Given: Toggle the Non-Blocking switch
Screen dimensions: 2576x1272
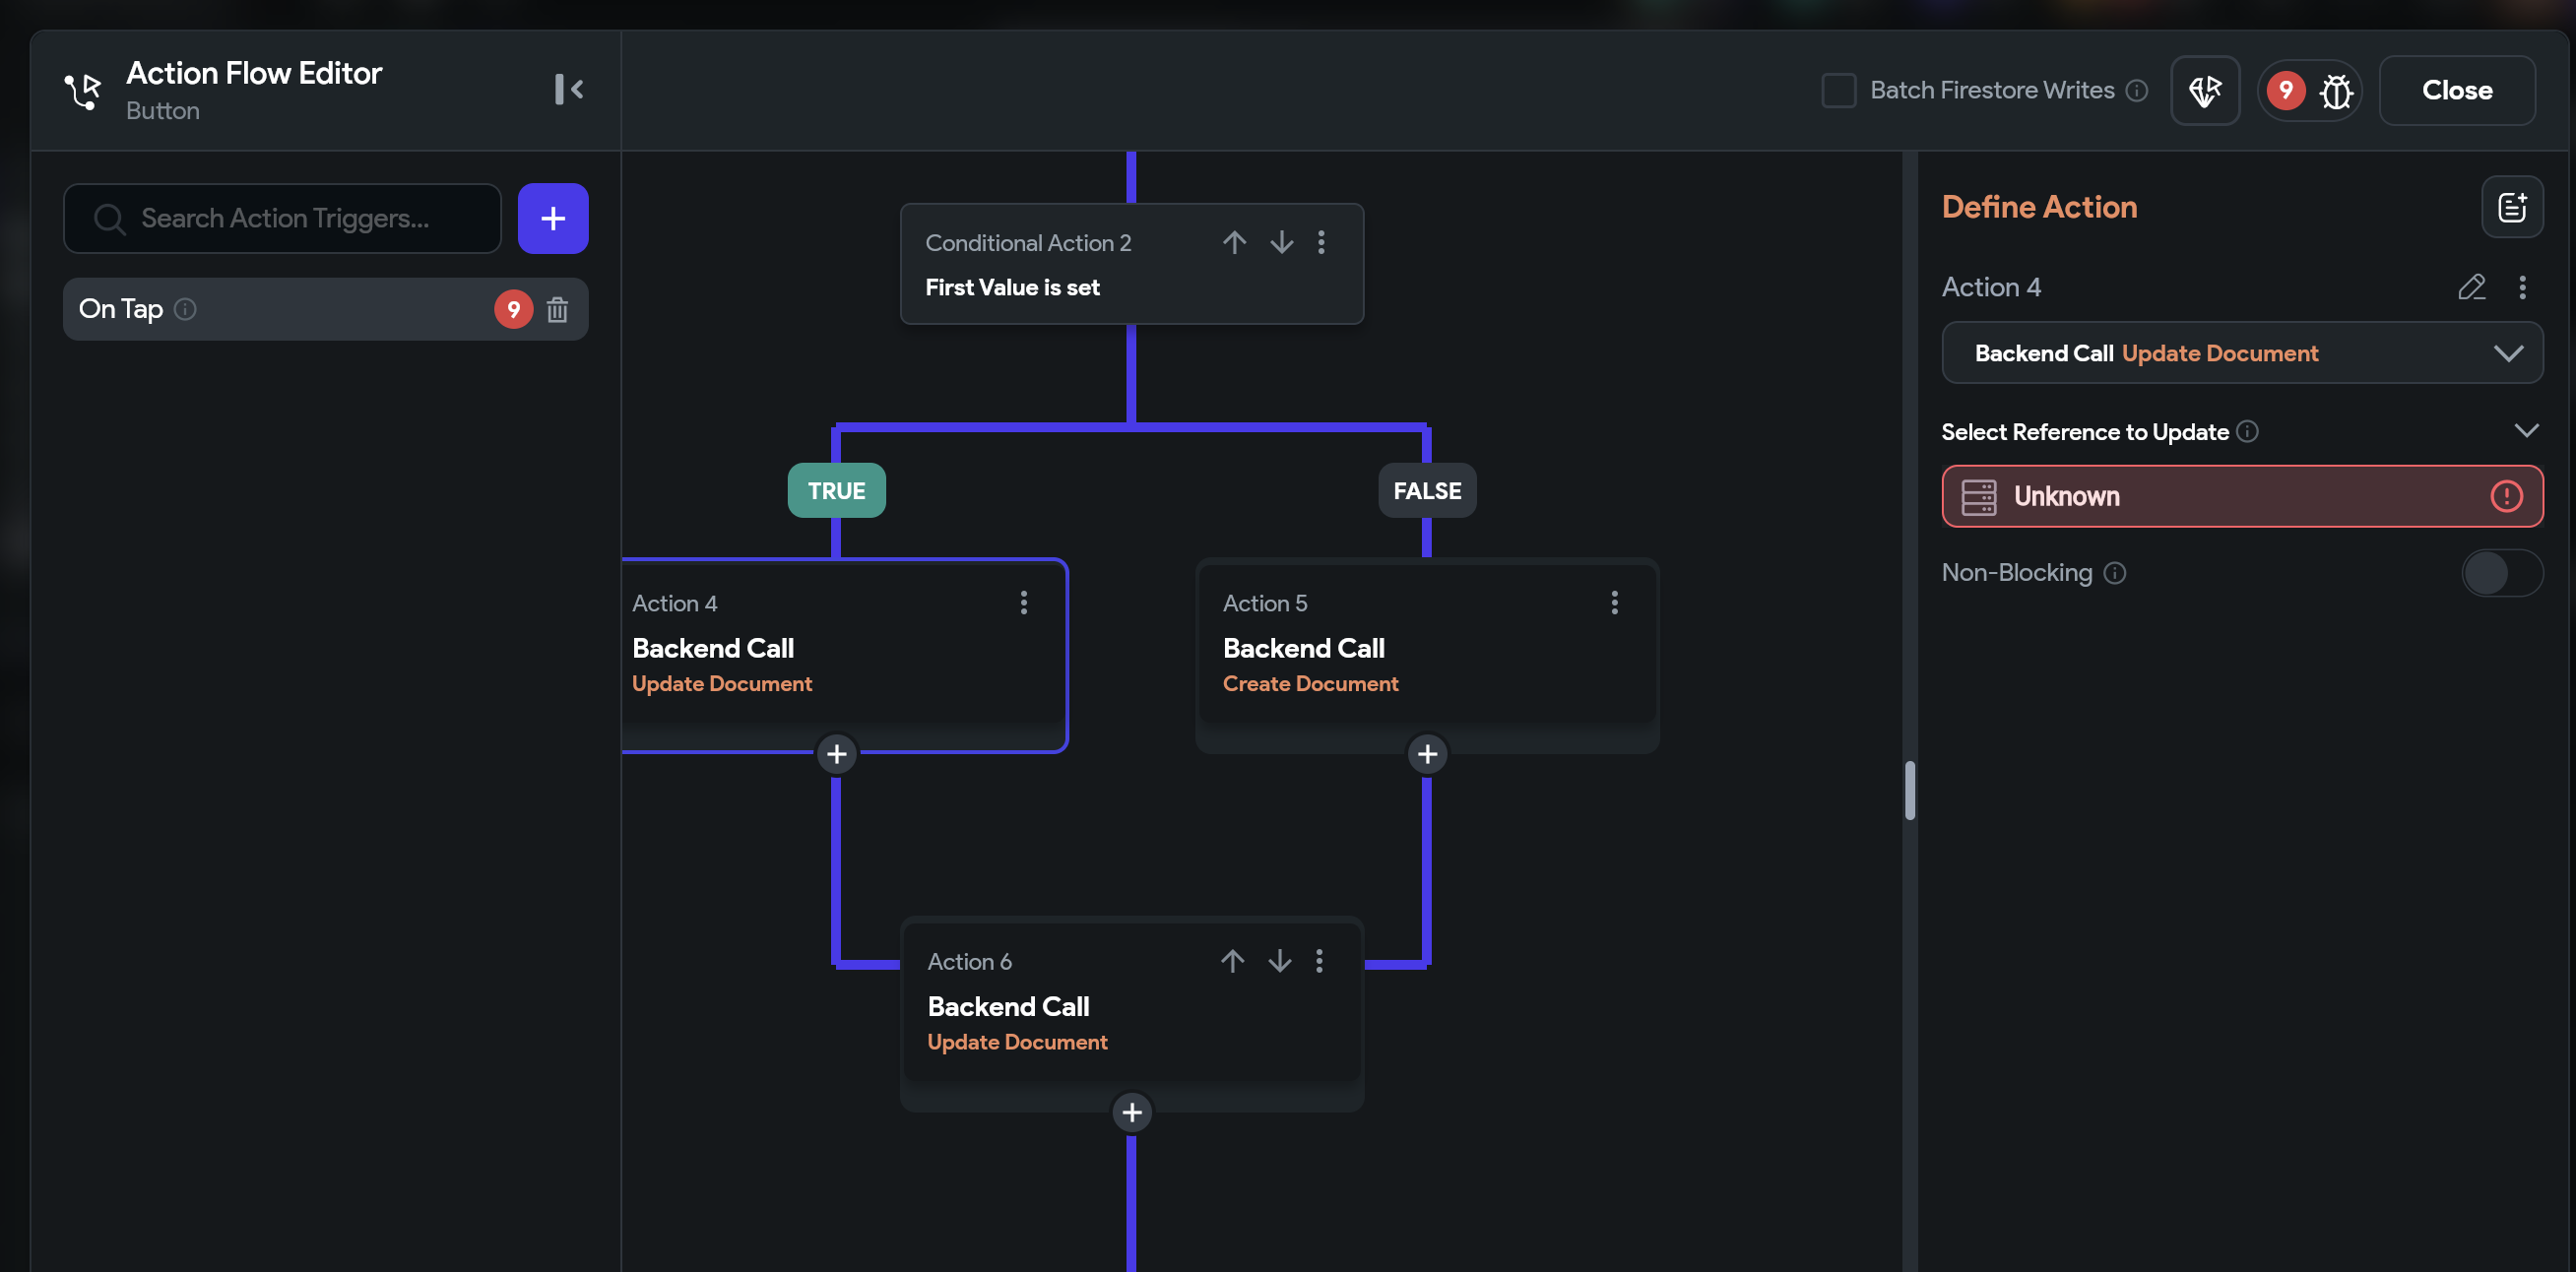Looking at the screenshot, I should [2501, 573].
